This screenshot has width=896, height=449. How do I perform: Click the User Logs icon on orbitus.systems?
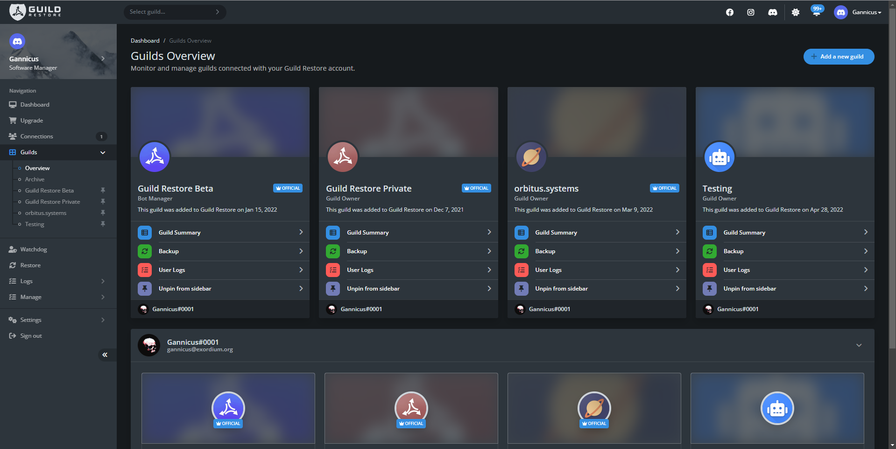pyautogui.click(x=521, y=270)
